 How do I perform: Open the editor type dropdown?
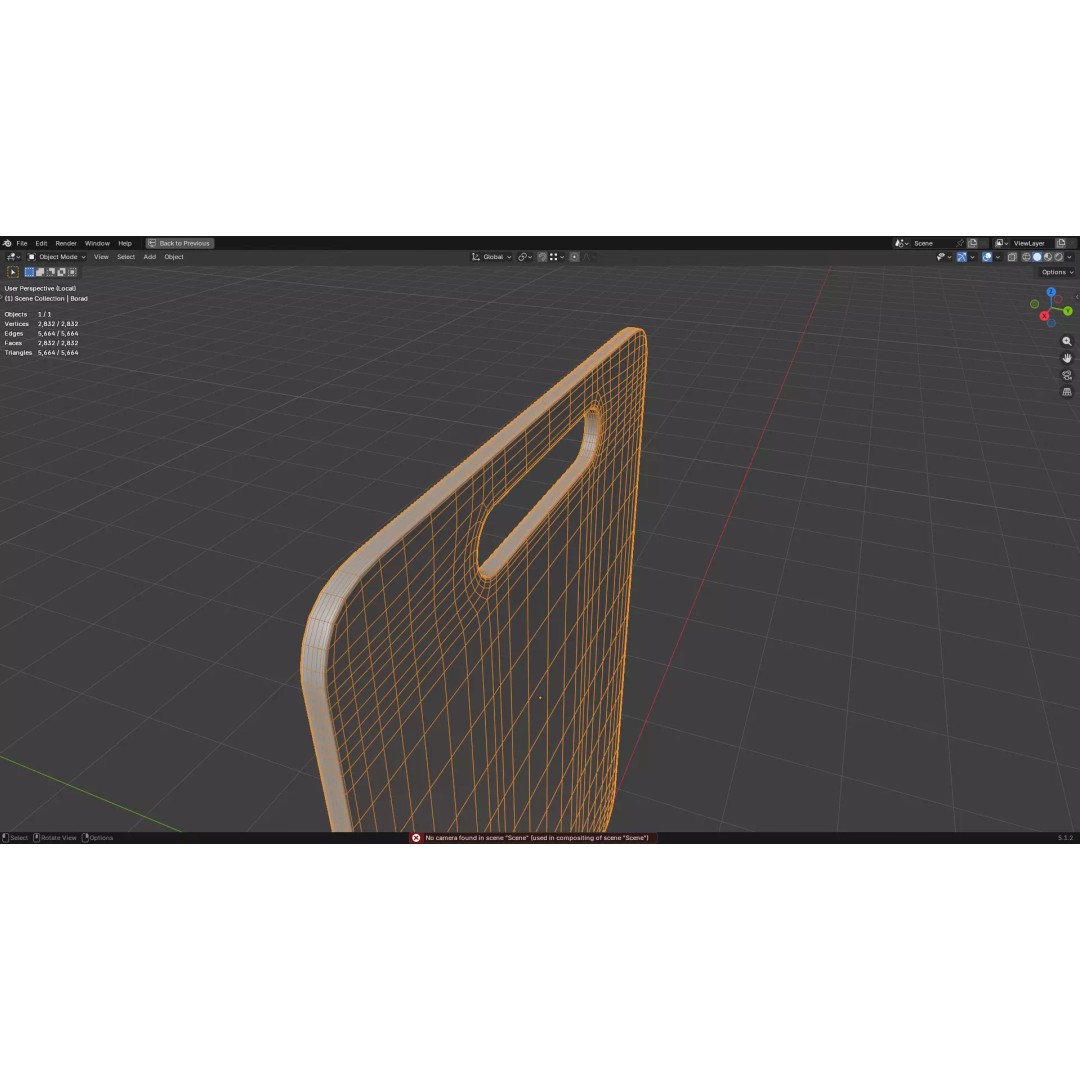click(x=13, y=257)
